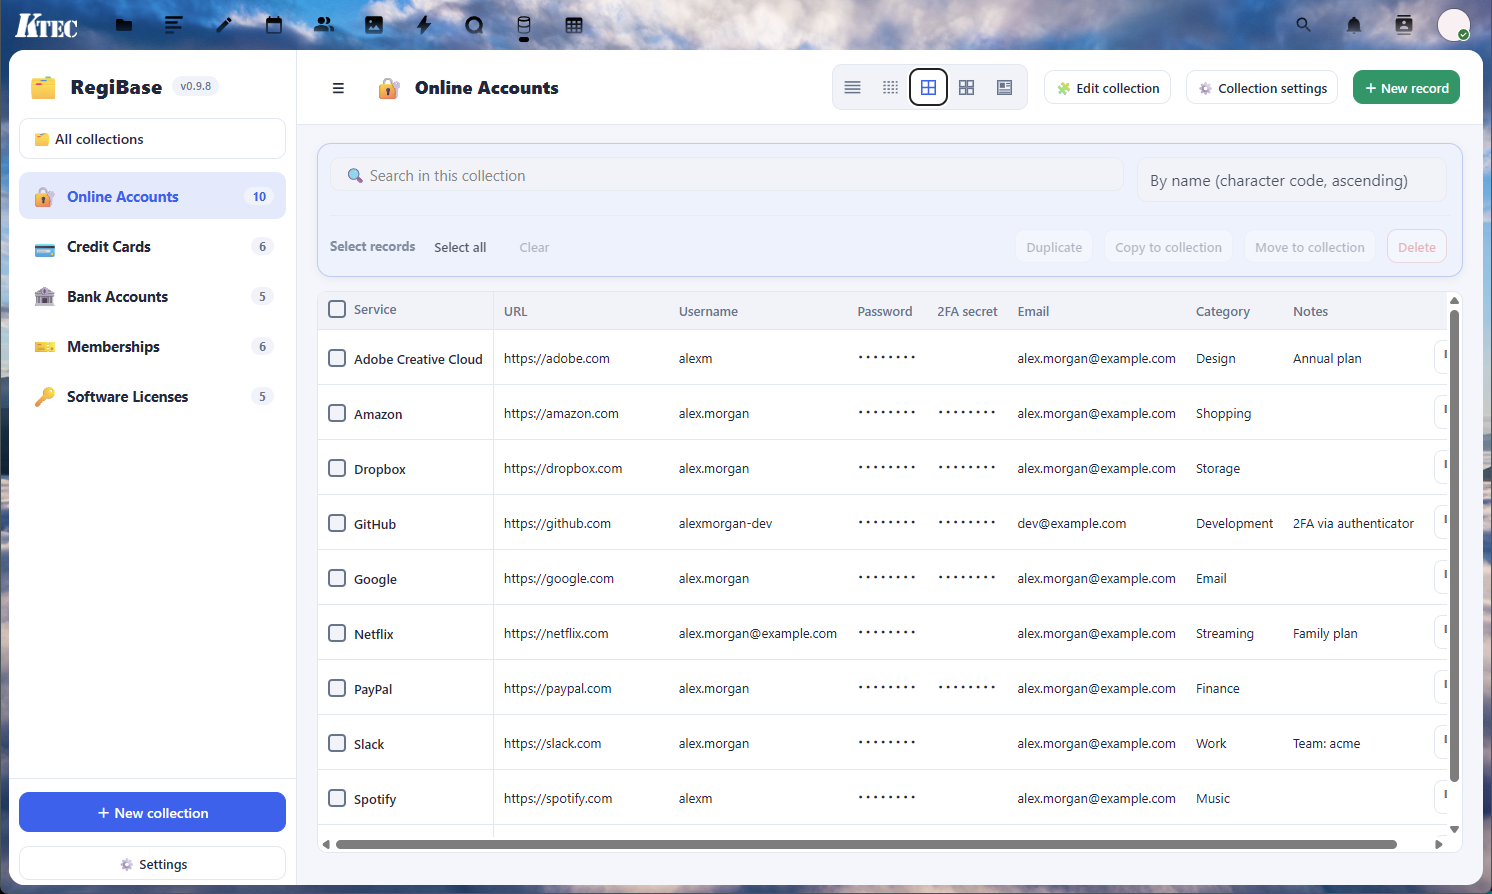Click the search magnifier in top bar

coord(1303,25)
